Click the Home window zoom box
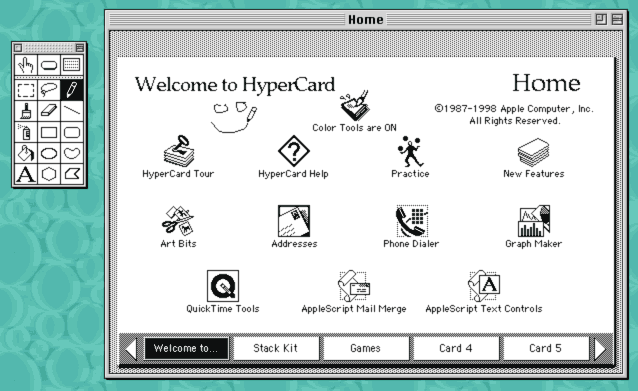The height and width of the screenshot is (391, 638). pos(601,19)
